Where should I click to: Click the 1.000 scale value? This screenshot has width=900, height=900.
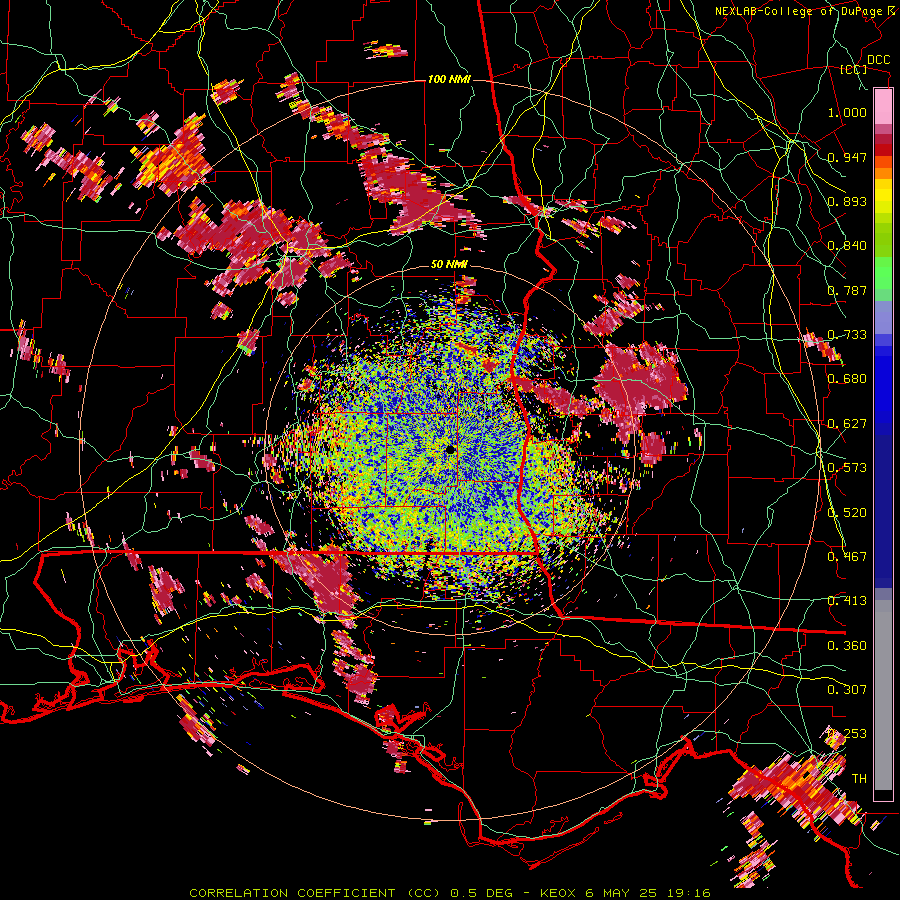click(847, 112)
